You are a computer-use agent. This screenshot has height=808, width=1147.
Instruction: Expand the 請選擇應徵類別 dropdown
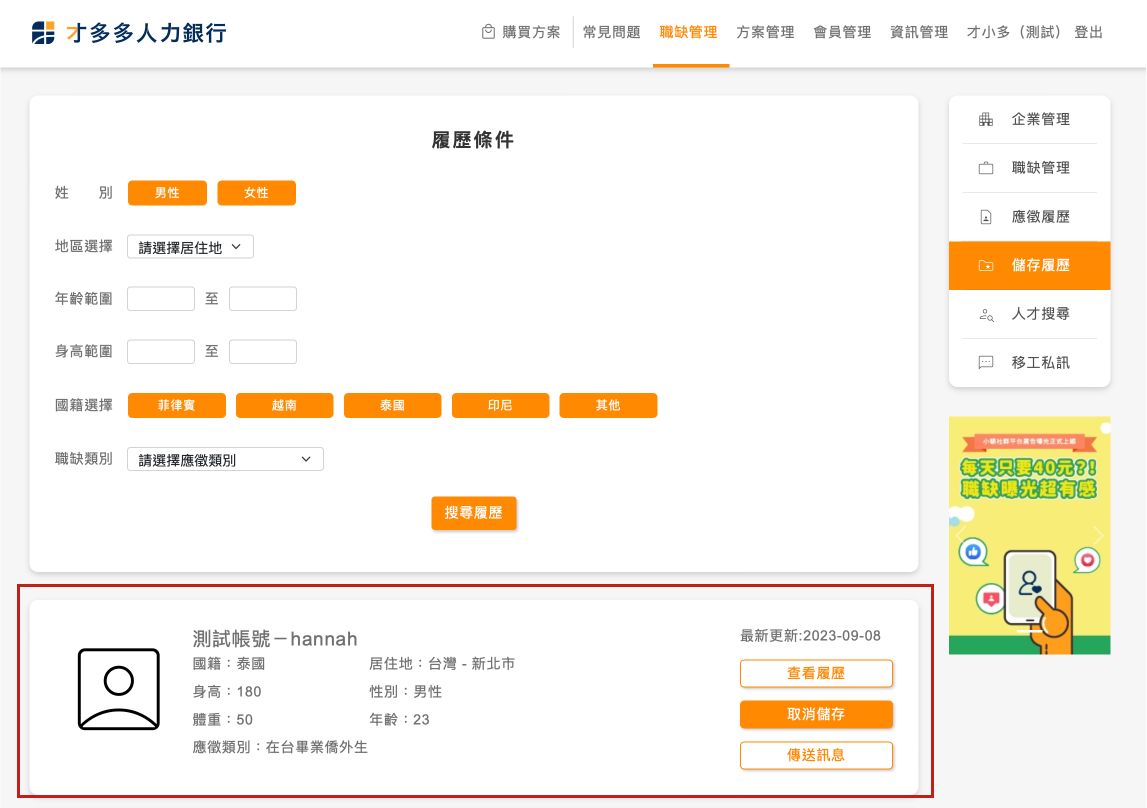[x=225, y=460]
